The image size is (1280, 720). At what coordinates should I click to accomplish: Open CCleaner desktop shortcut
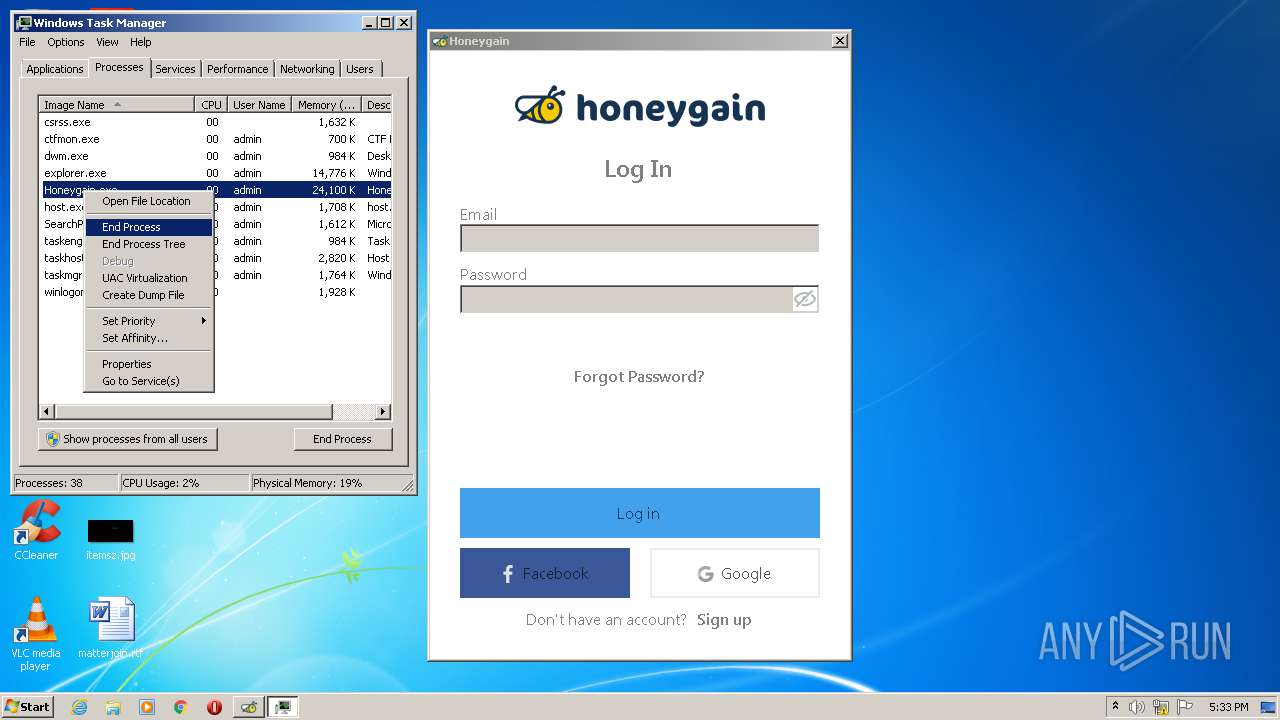pos(36,531)
